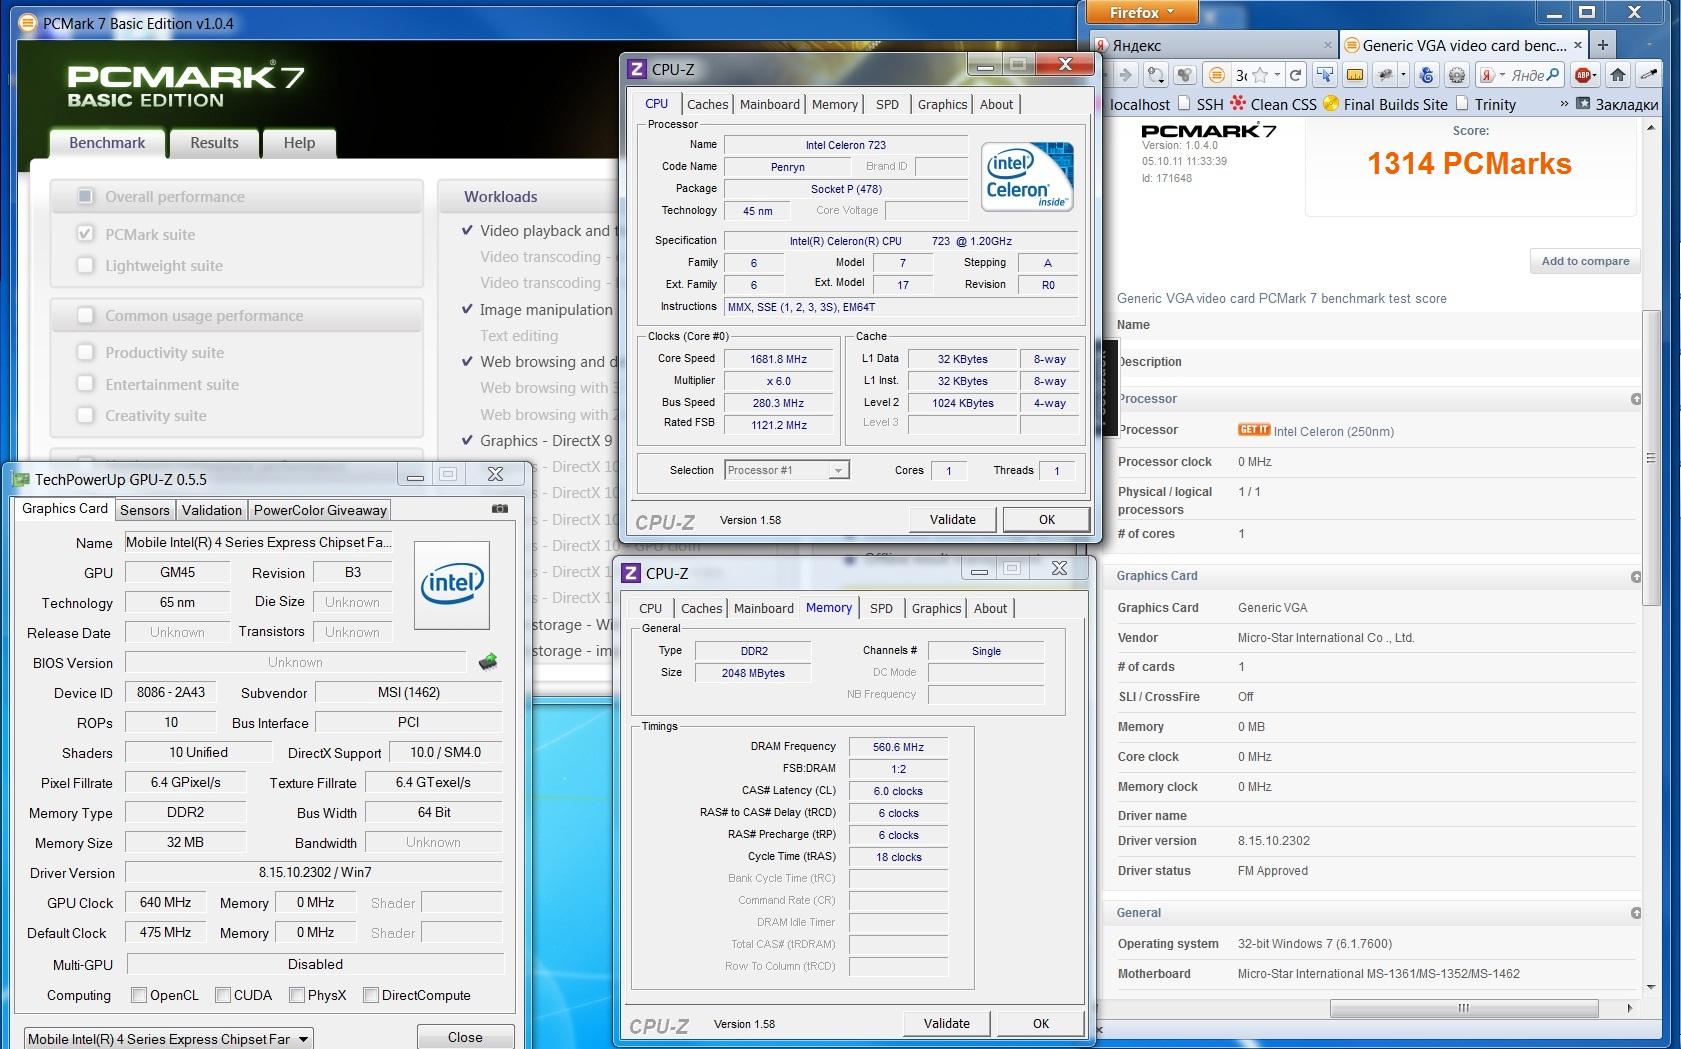The height and width of the screenshot is (1049, 1681).
Task: Tick the OpenCL checkbox in GPU-Z
Action: [x=139, y=995]
